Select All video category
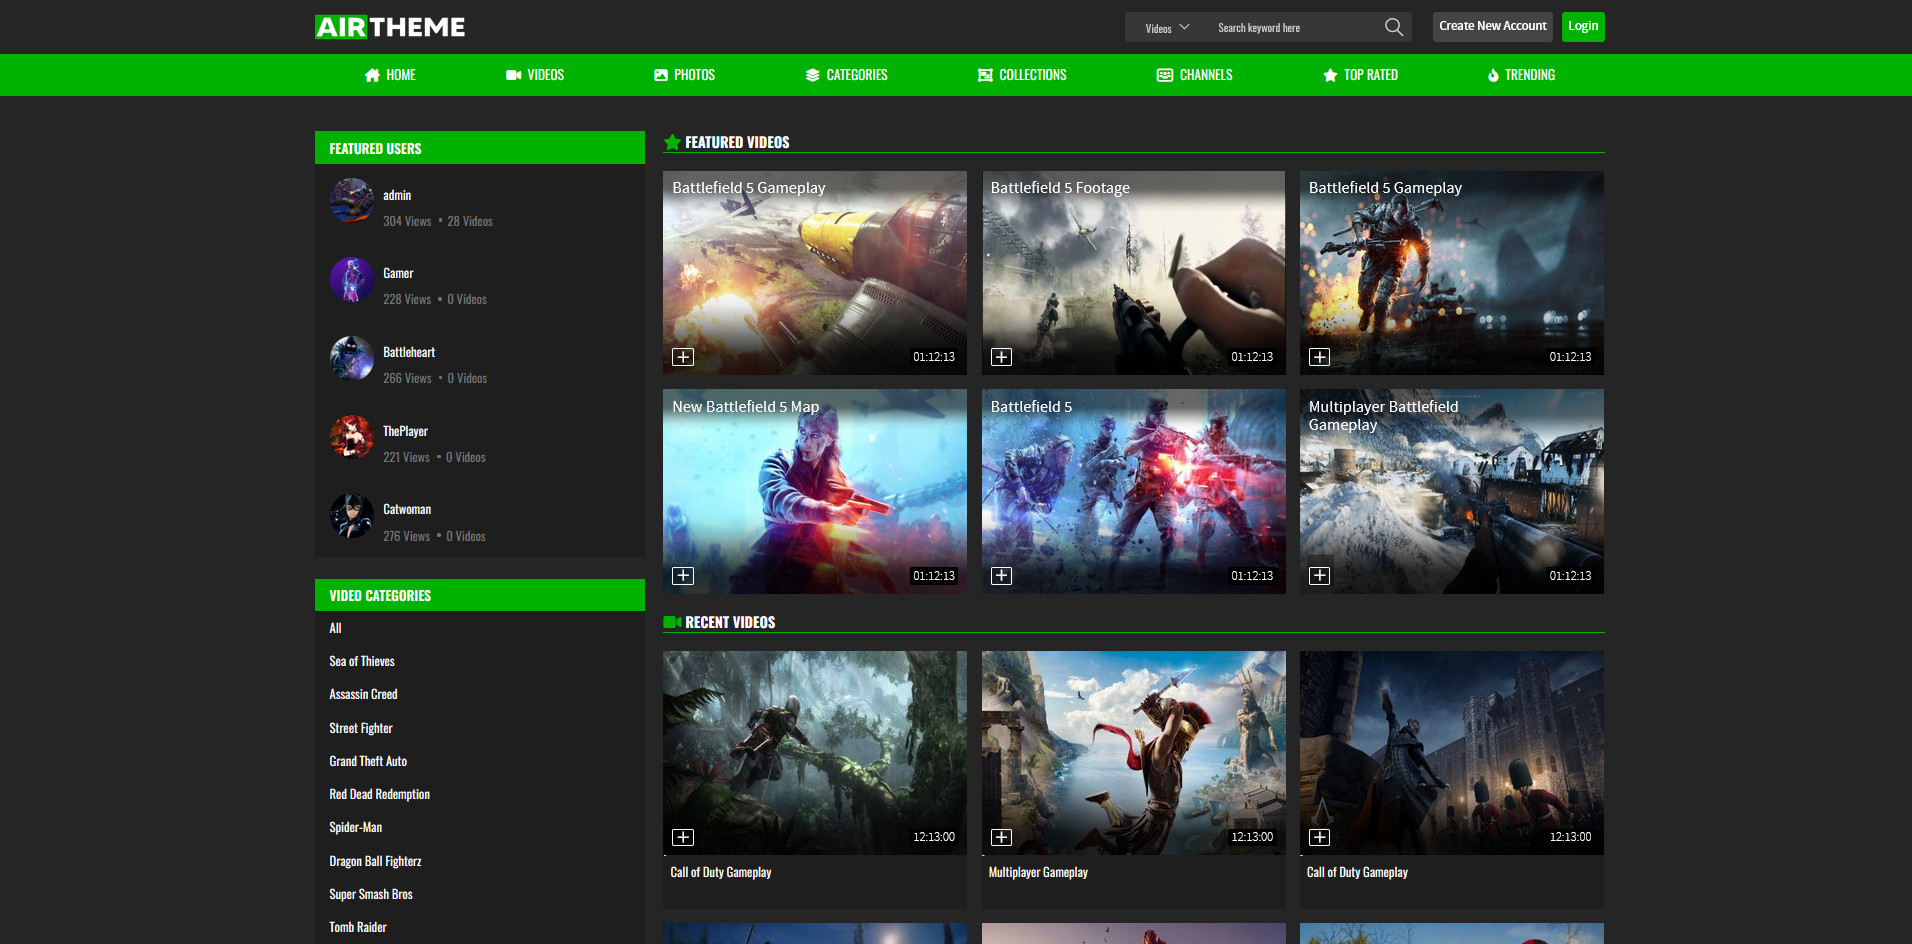 (x=336, y=628)
